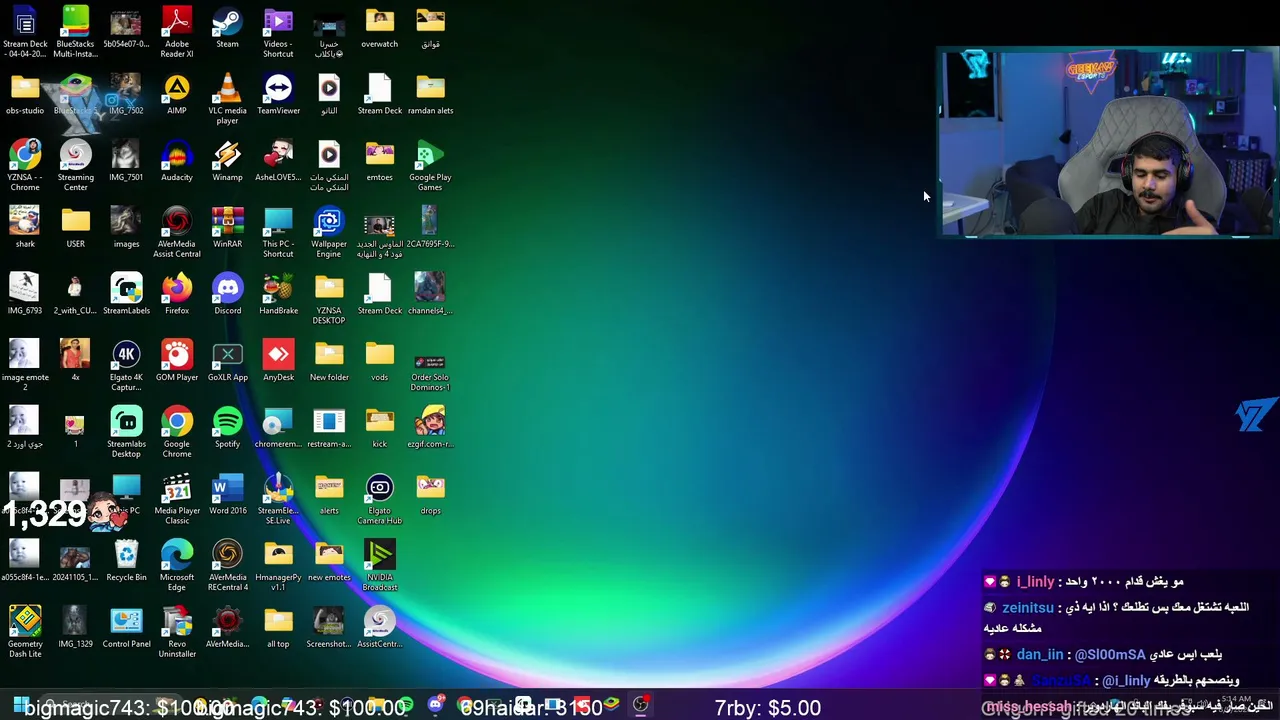1280x720 pixels.
Task: Select the GoXLR App icon
Action: (x=227, y=361)
